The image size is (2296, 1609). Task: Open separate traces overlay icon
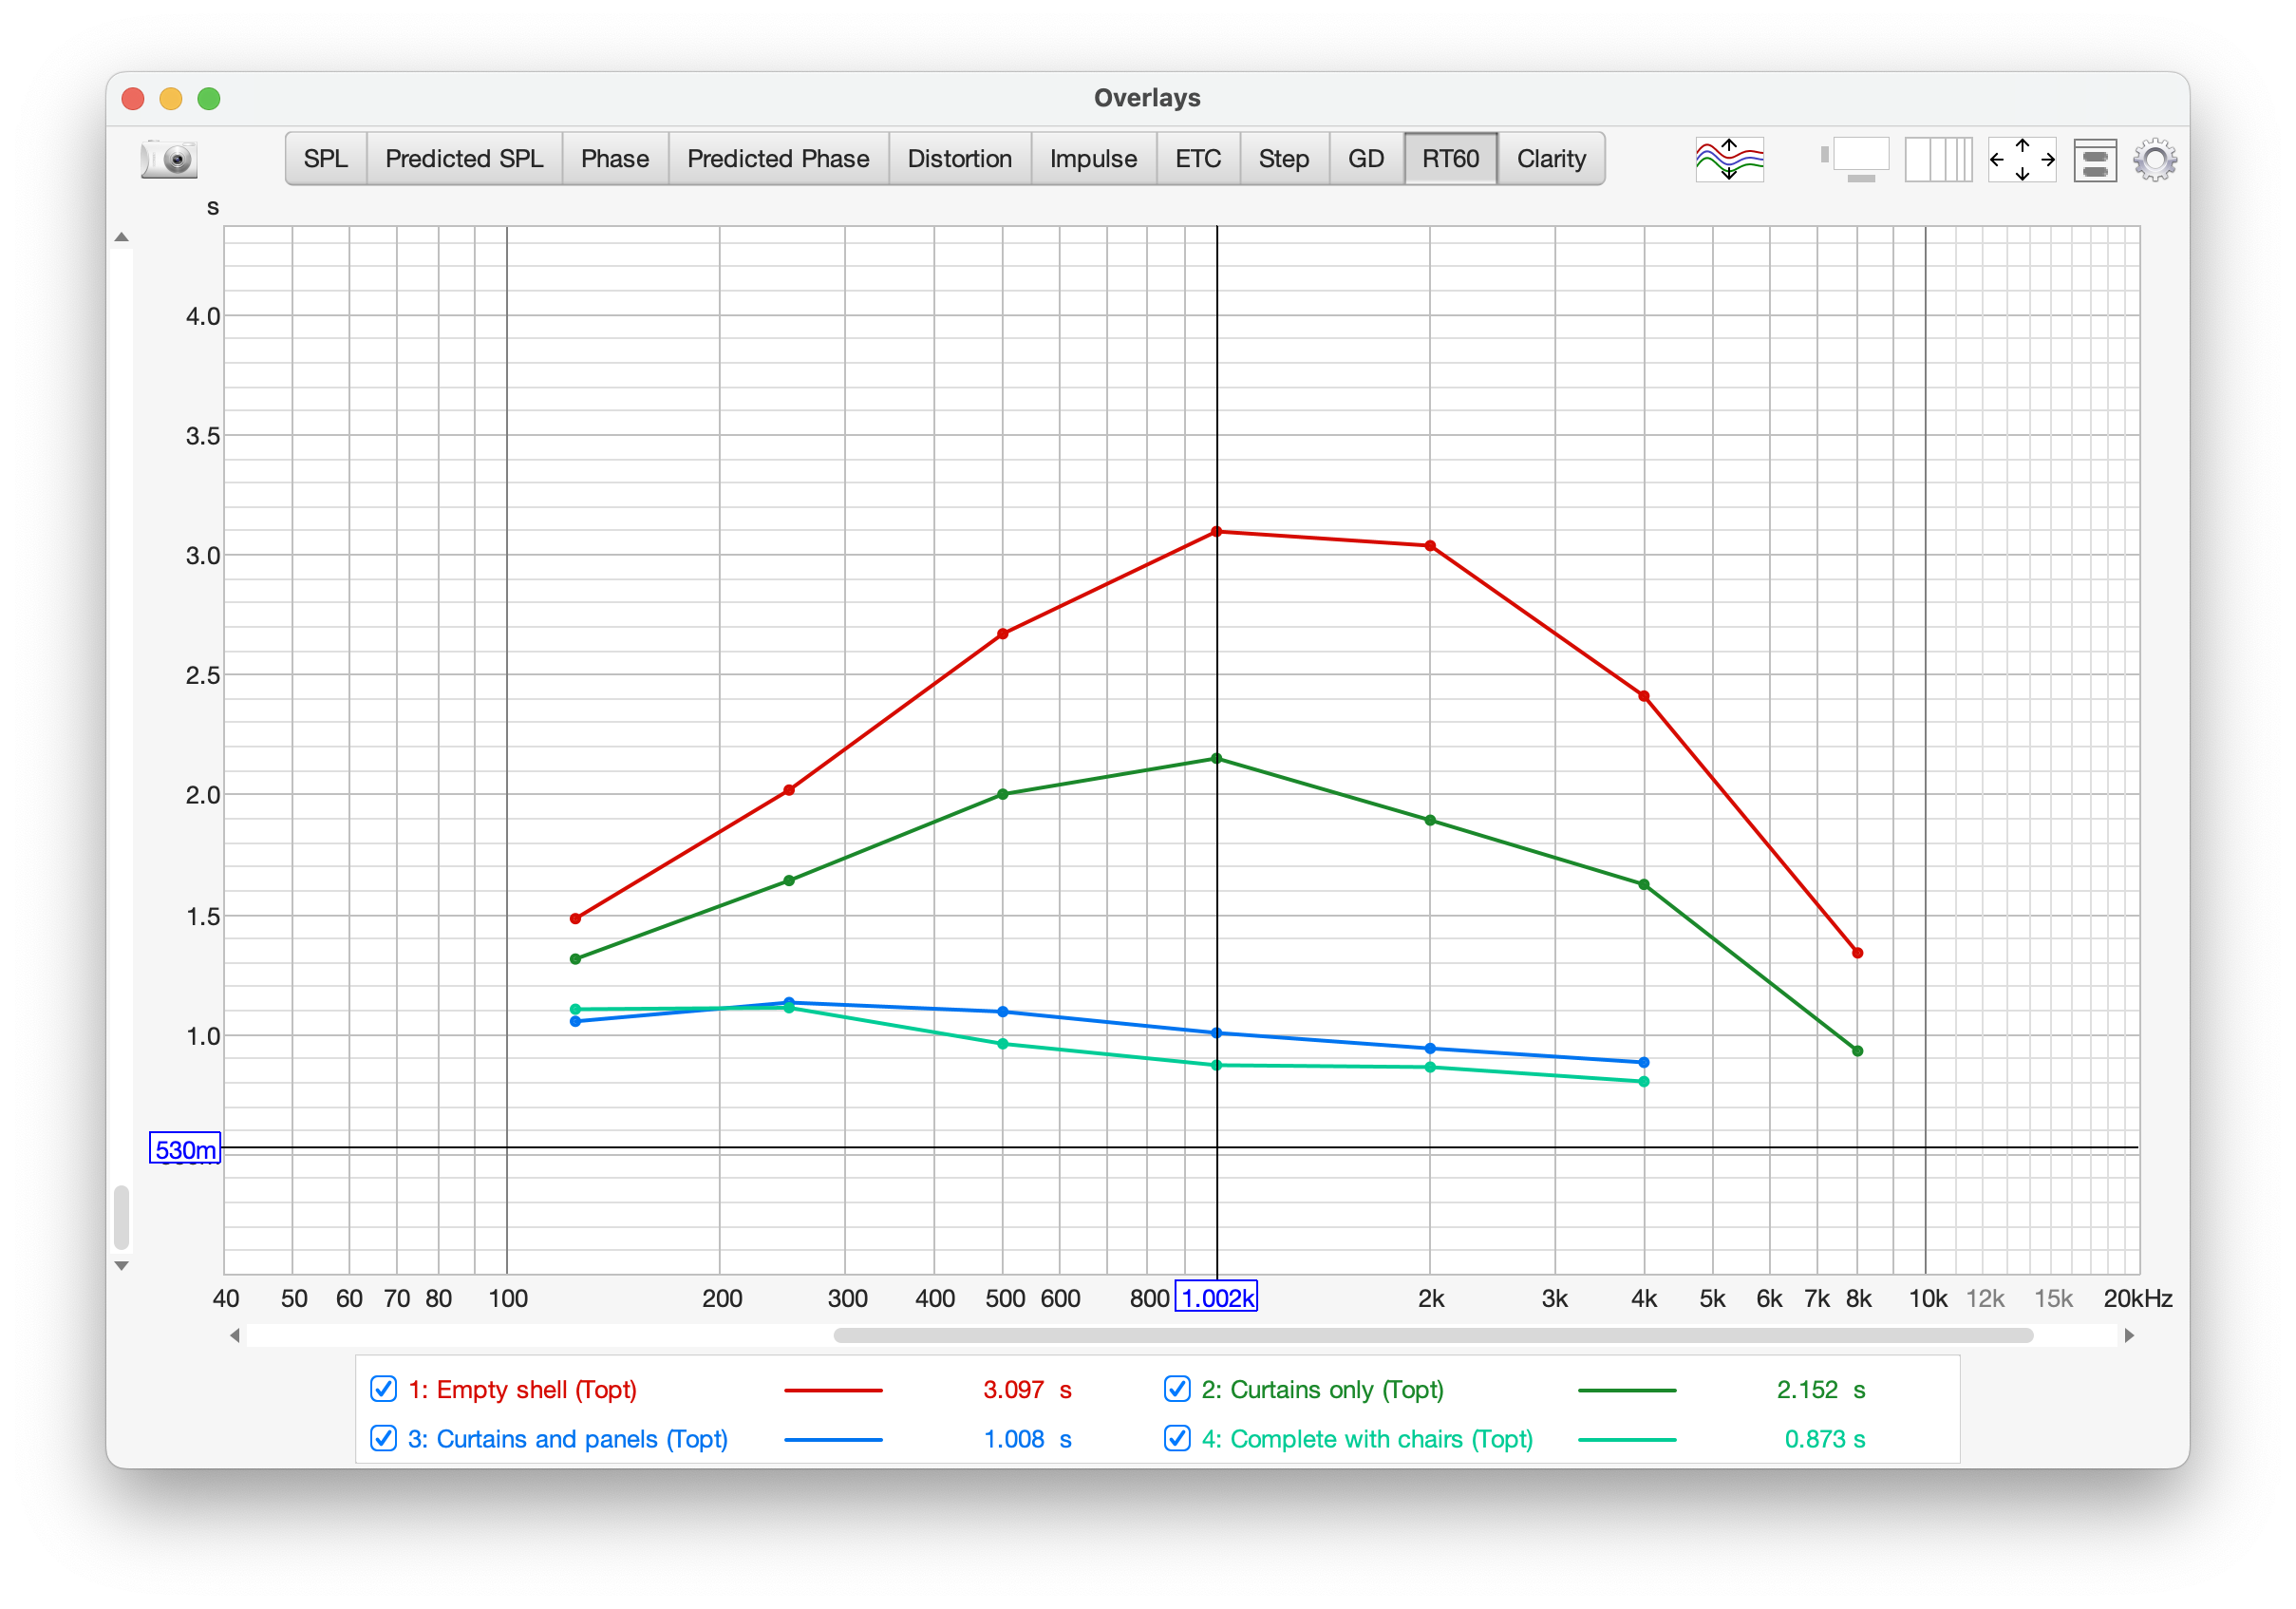1729,159
